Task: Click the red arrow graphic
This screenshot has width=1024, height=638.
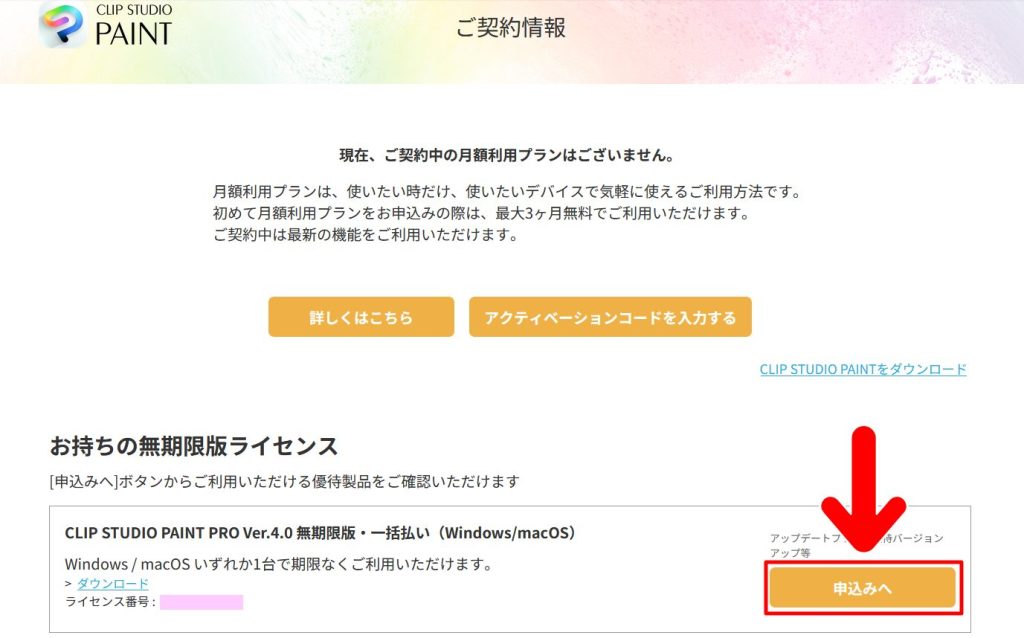Action: coord(862,490)
